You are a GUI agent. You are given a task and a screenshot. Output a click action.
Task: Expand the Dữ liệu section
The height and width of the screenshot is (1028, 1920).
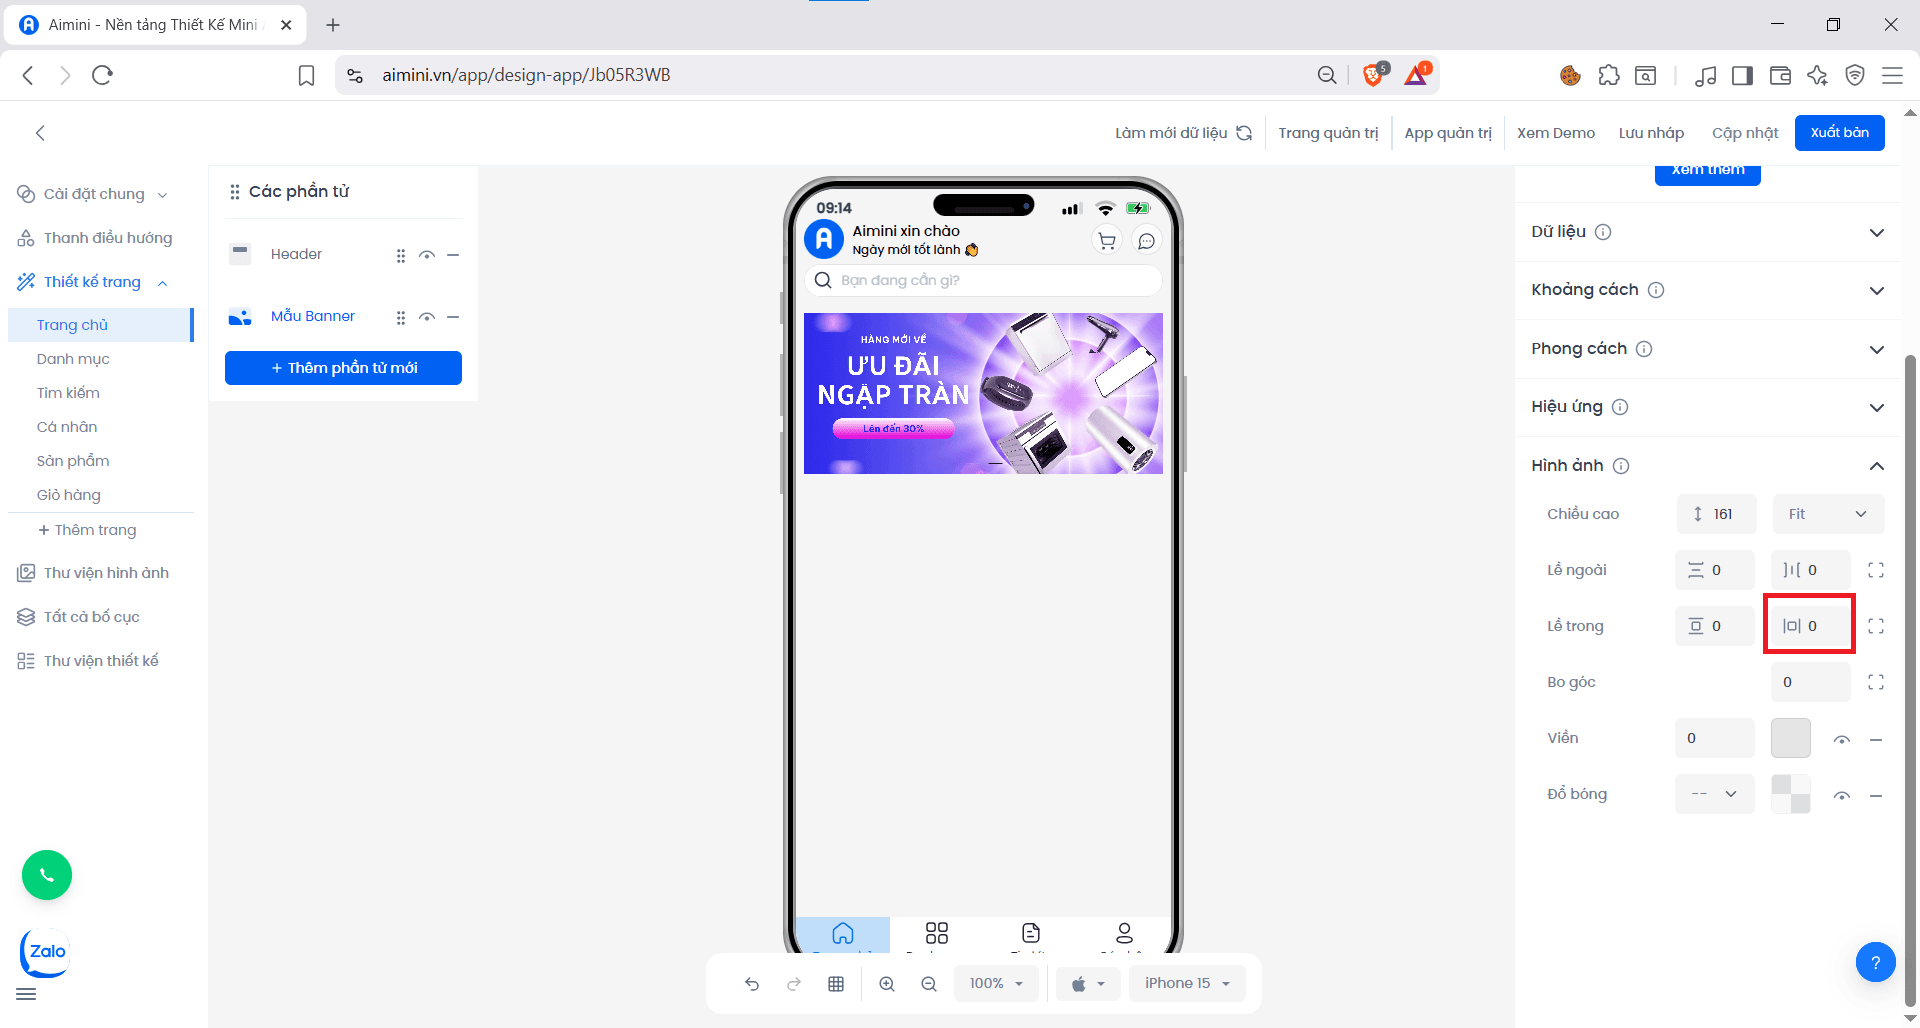1878,231
